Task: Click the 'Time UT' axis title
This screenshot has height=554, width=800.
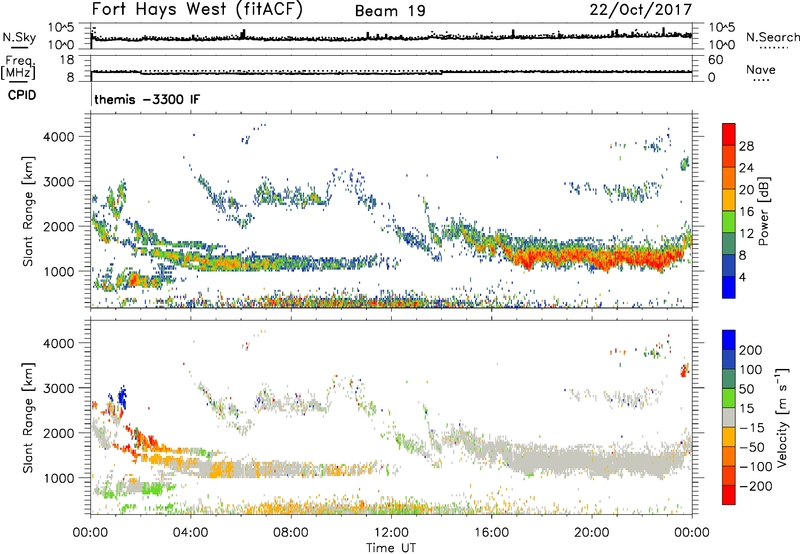Action: pyautogui.click(x=391, y=548)
